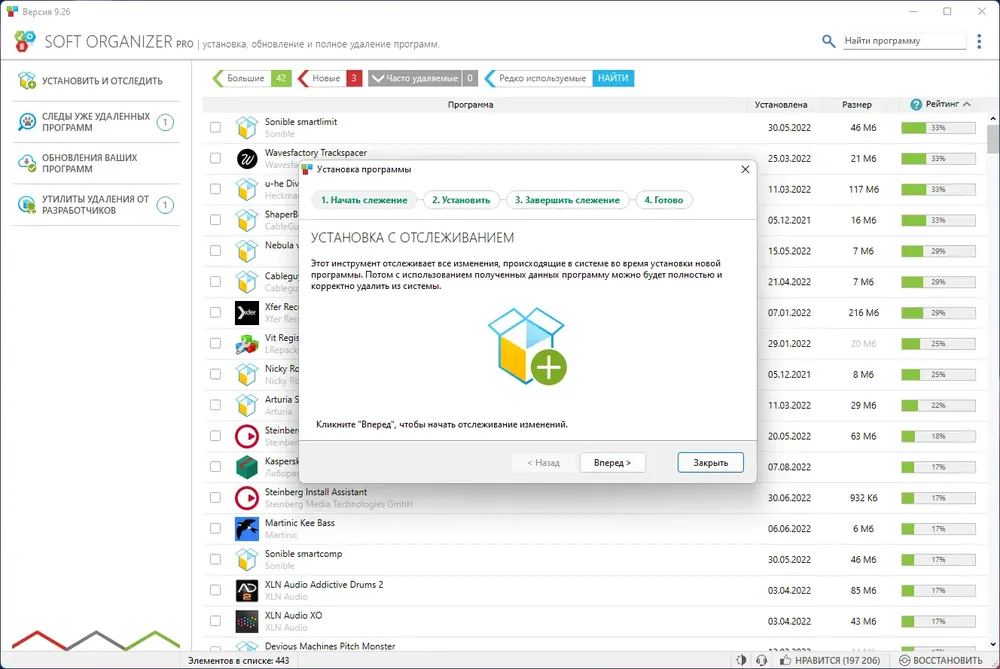Check the Kaspersky row checkbox
Viewport: 1000px width, 669px height.
click(x=216, y=467)
